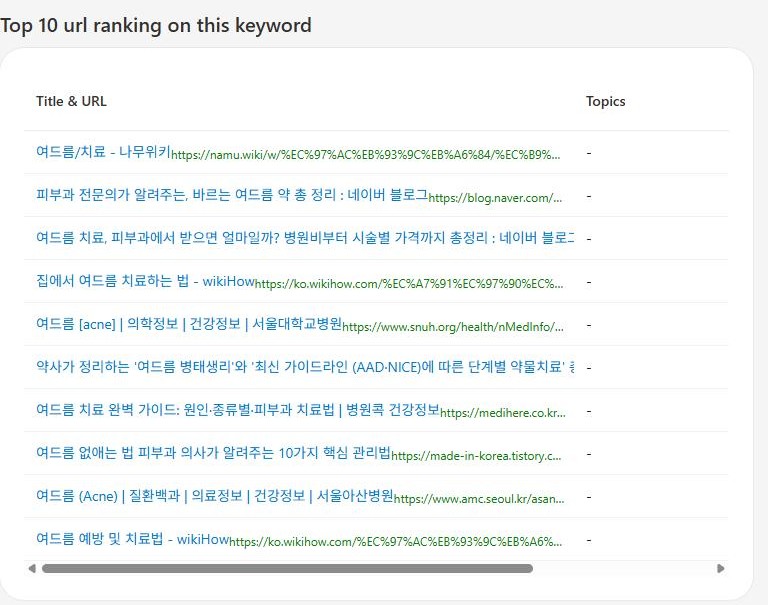The height and width of the screenshot is (605, 768).
Task: Open '집에서 여드름 치료하는 법 - wikiHow' title
Action: tap(145, 281)
